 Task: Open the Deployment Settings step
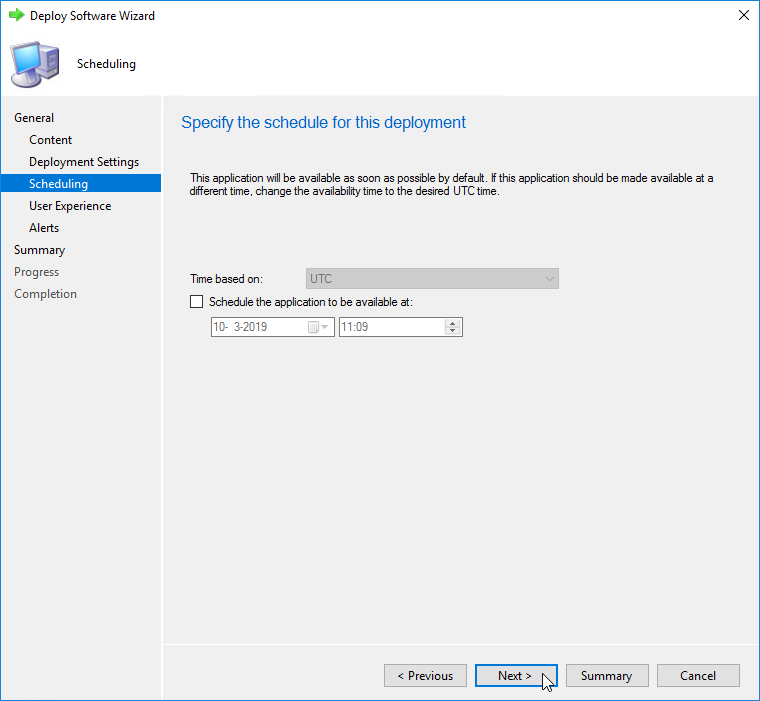point(84,162)
